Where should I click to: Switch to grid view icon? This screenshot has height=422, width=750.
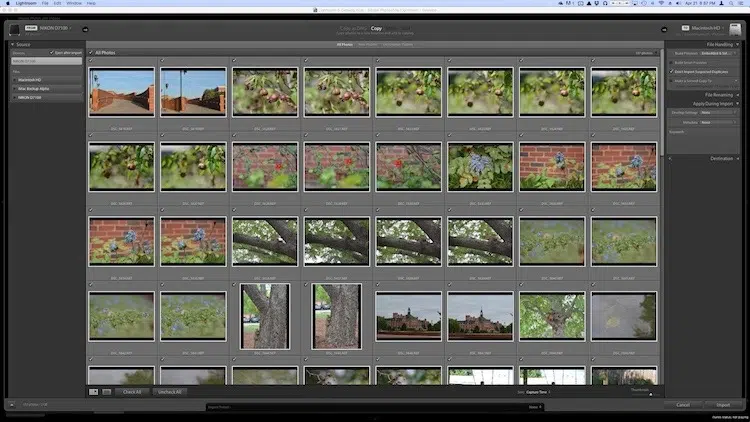pyautogui.click(x=94, y=392)
